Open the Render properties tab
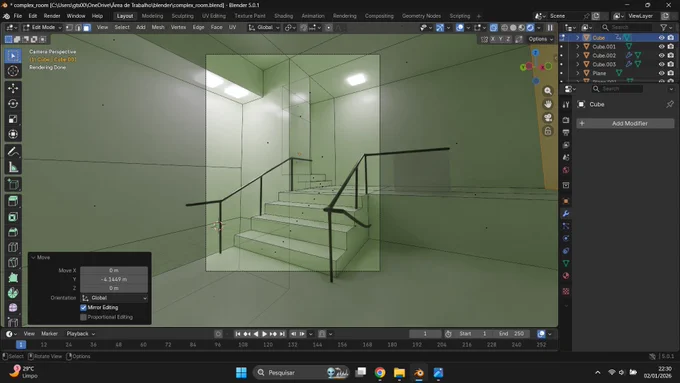This screenshot has width=680, height=383. 566,120
